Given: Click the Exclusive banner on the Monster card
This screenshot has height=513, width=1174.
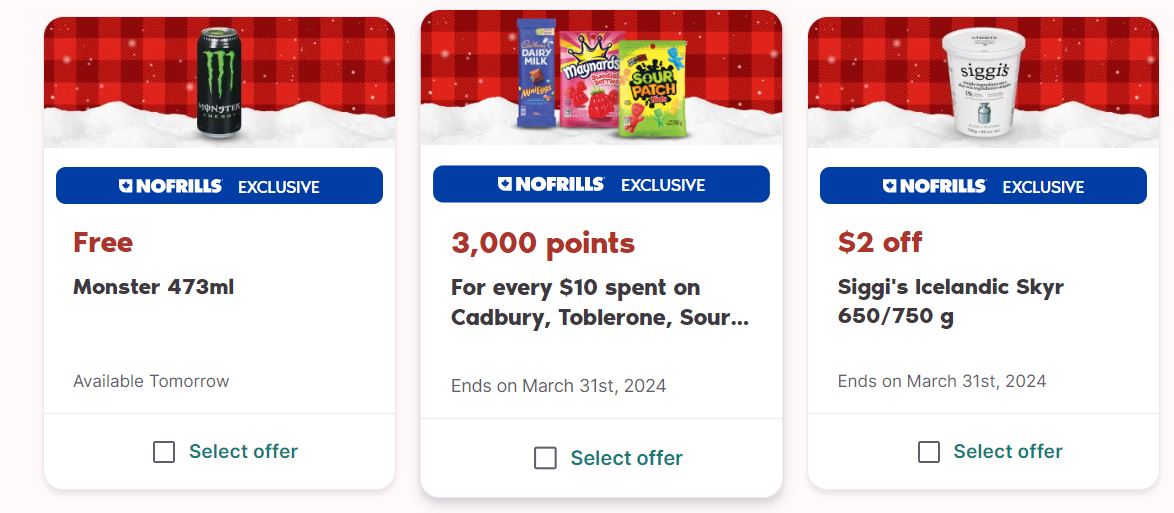Looking at the screenshot, I should click(x=219, y=186).
